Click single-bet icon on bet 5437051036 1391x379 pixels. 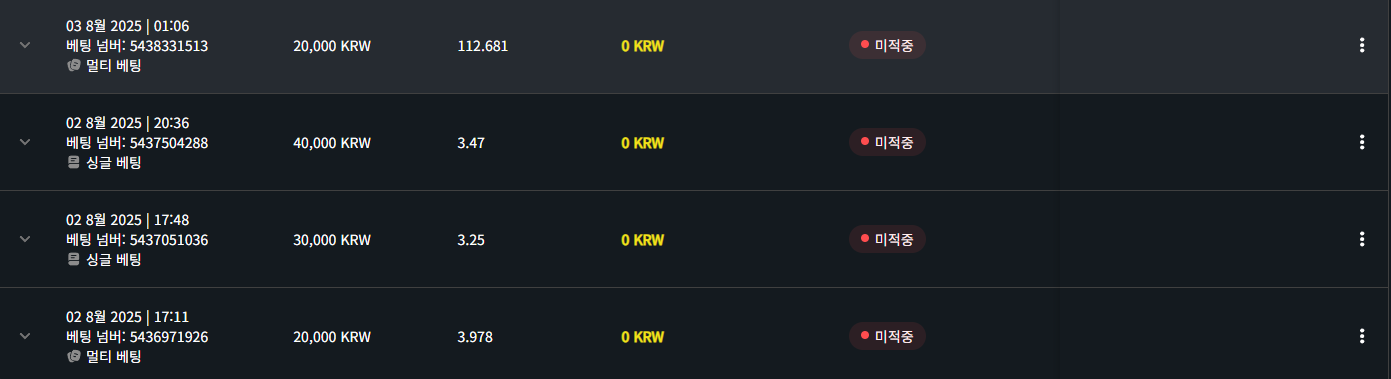[73, 259]
